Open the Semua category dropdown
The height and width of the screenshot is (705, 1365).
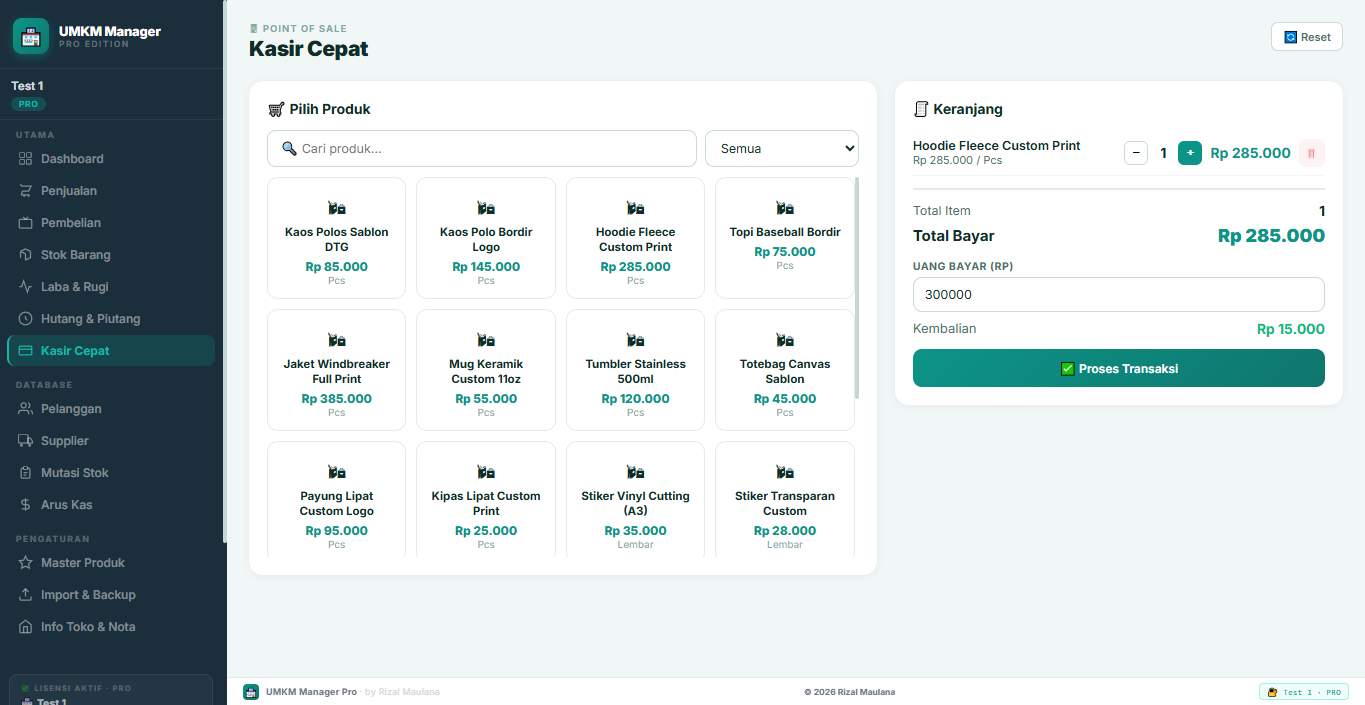[x=782, y=148]
